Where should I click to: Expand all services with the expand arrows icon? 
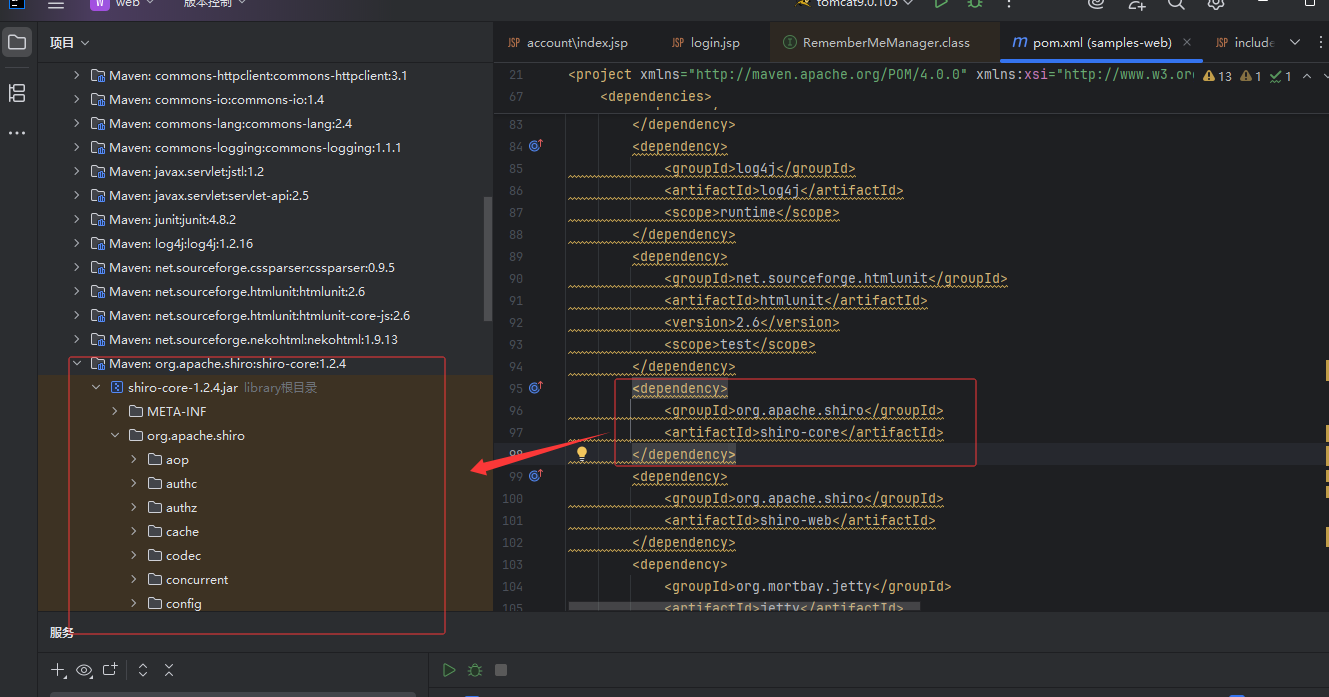click(143, 670)
